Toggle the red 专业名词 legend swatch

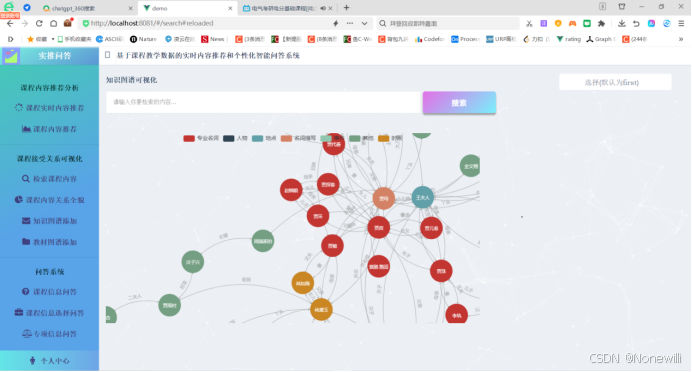coord(189,138)
